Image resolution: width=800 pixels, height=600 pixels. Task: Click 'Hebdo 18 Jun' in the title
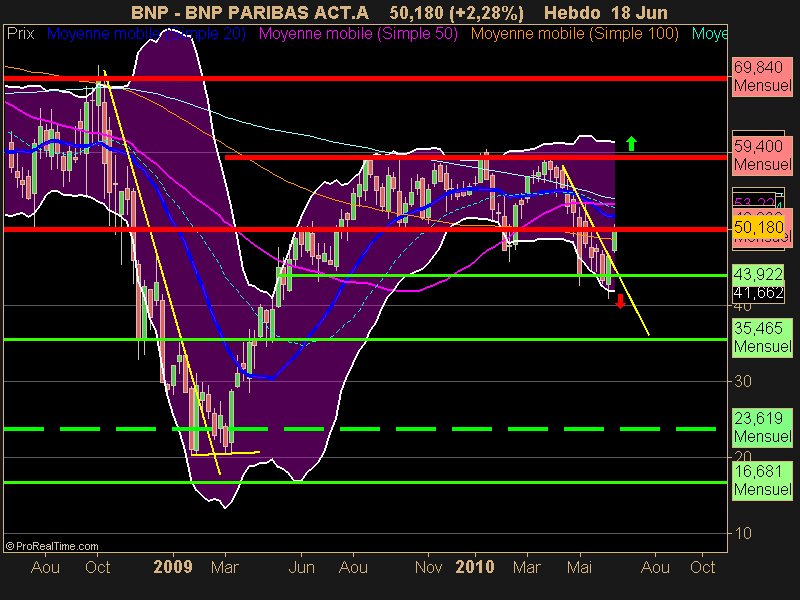click(606, 12)
